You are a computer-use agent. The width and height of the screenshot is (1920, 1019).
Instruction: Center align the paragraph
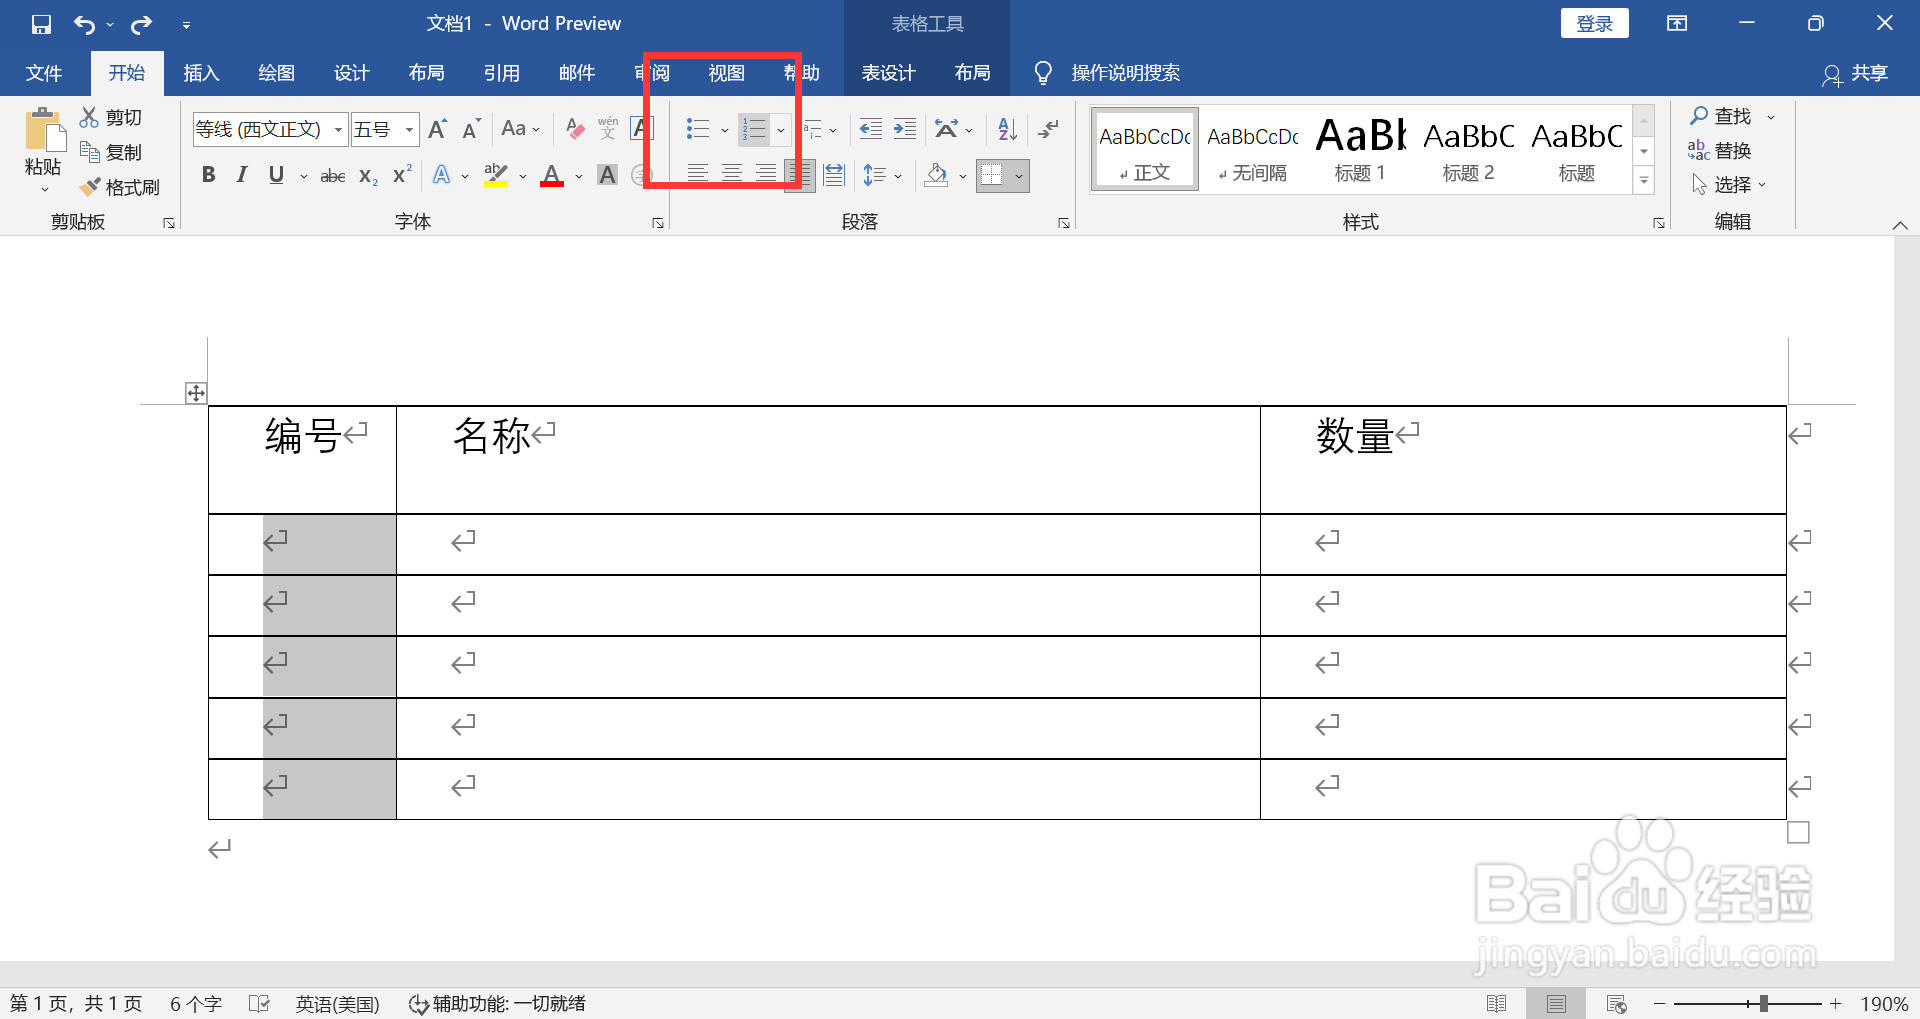click(731, 172)
